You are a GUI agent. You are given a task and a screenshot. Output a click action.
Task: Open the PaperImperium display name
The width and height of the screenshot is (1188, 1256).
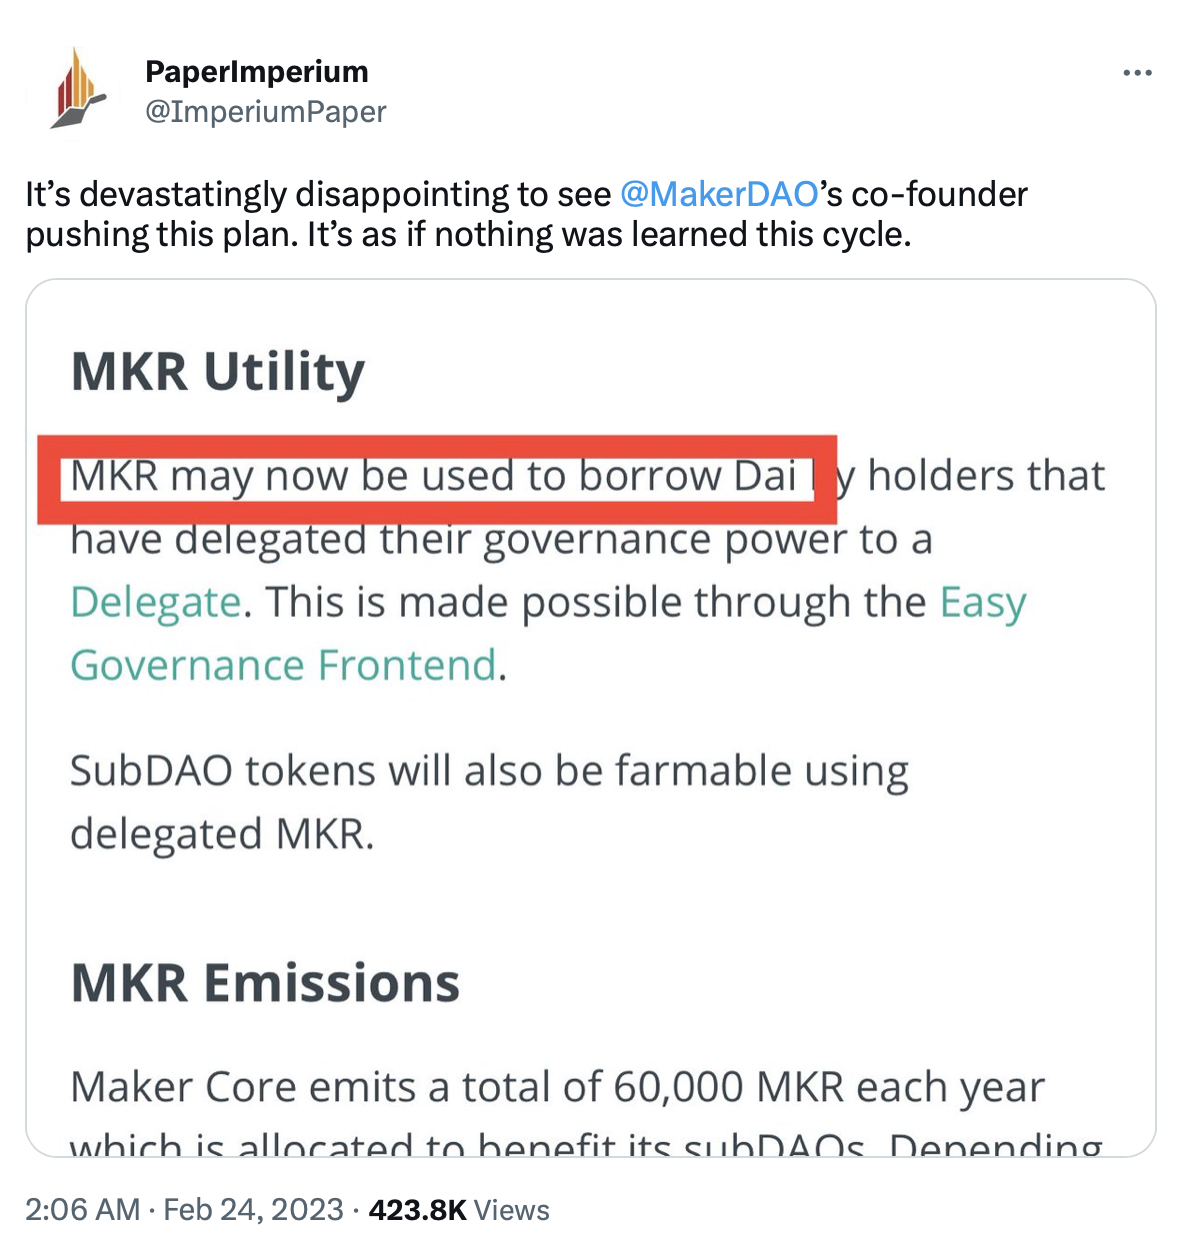click(257, 72)
